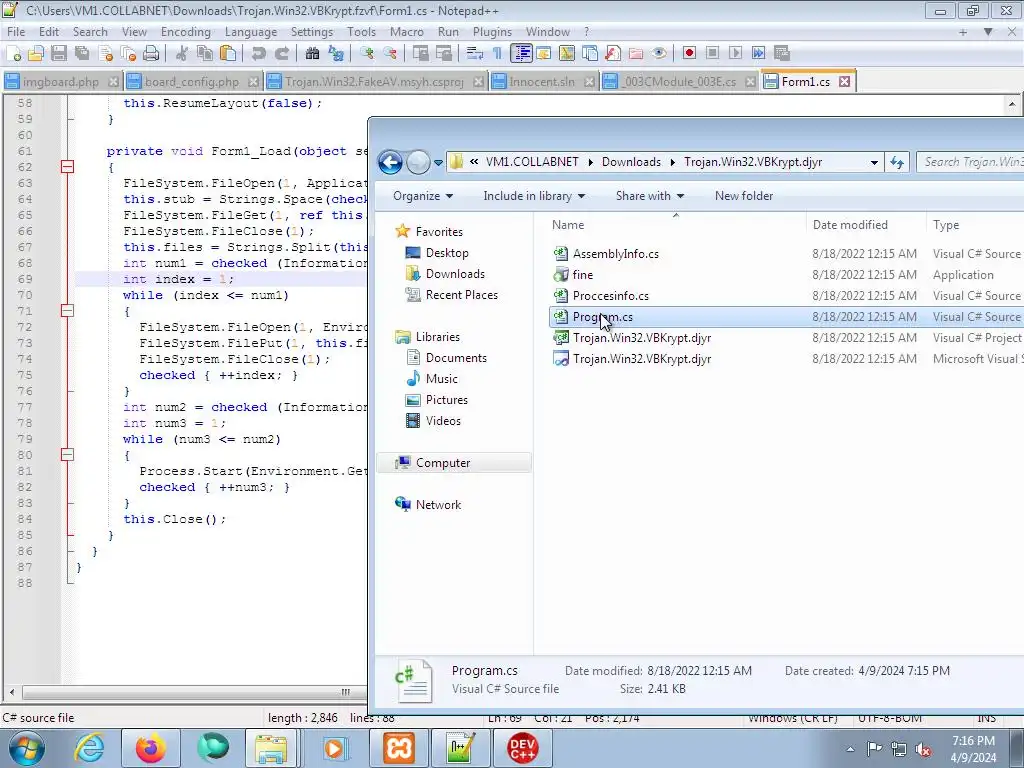Toggle the indent guide toolbar button
1024x768 pixels.
(521, 54)
